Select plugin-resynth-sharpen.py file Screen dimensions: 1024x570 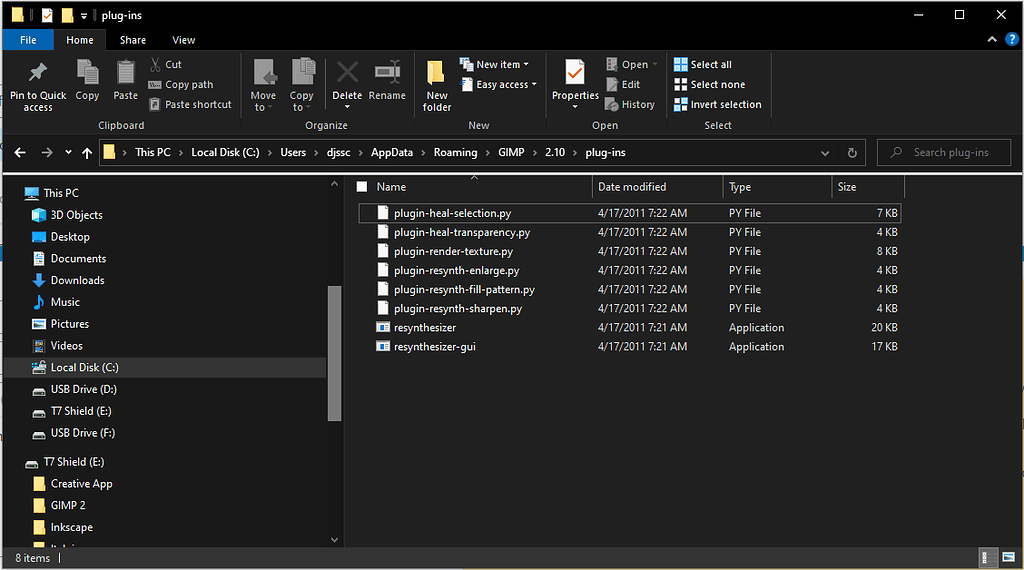click(630, 308)
